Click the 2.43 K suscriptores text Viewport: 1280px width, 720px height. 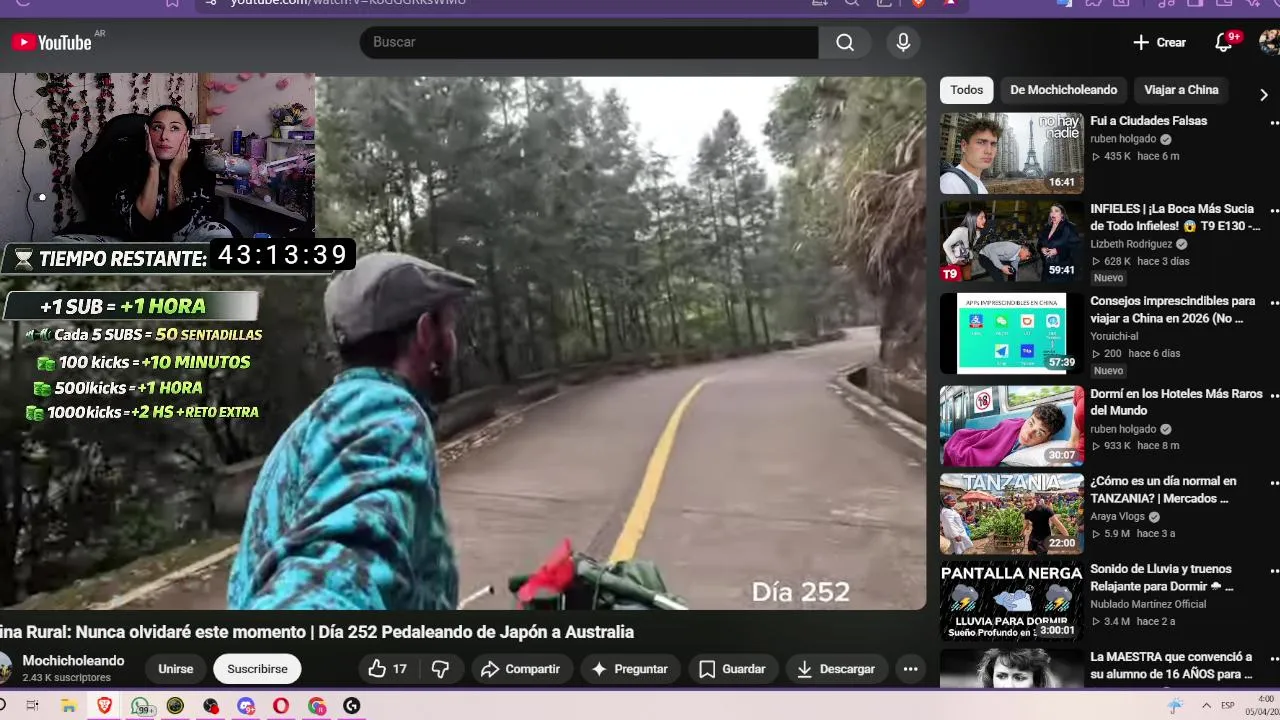[66, 678]
